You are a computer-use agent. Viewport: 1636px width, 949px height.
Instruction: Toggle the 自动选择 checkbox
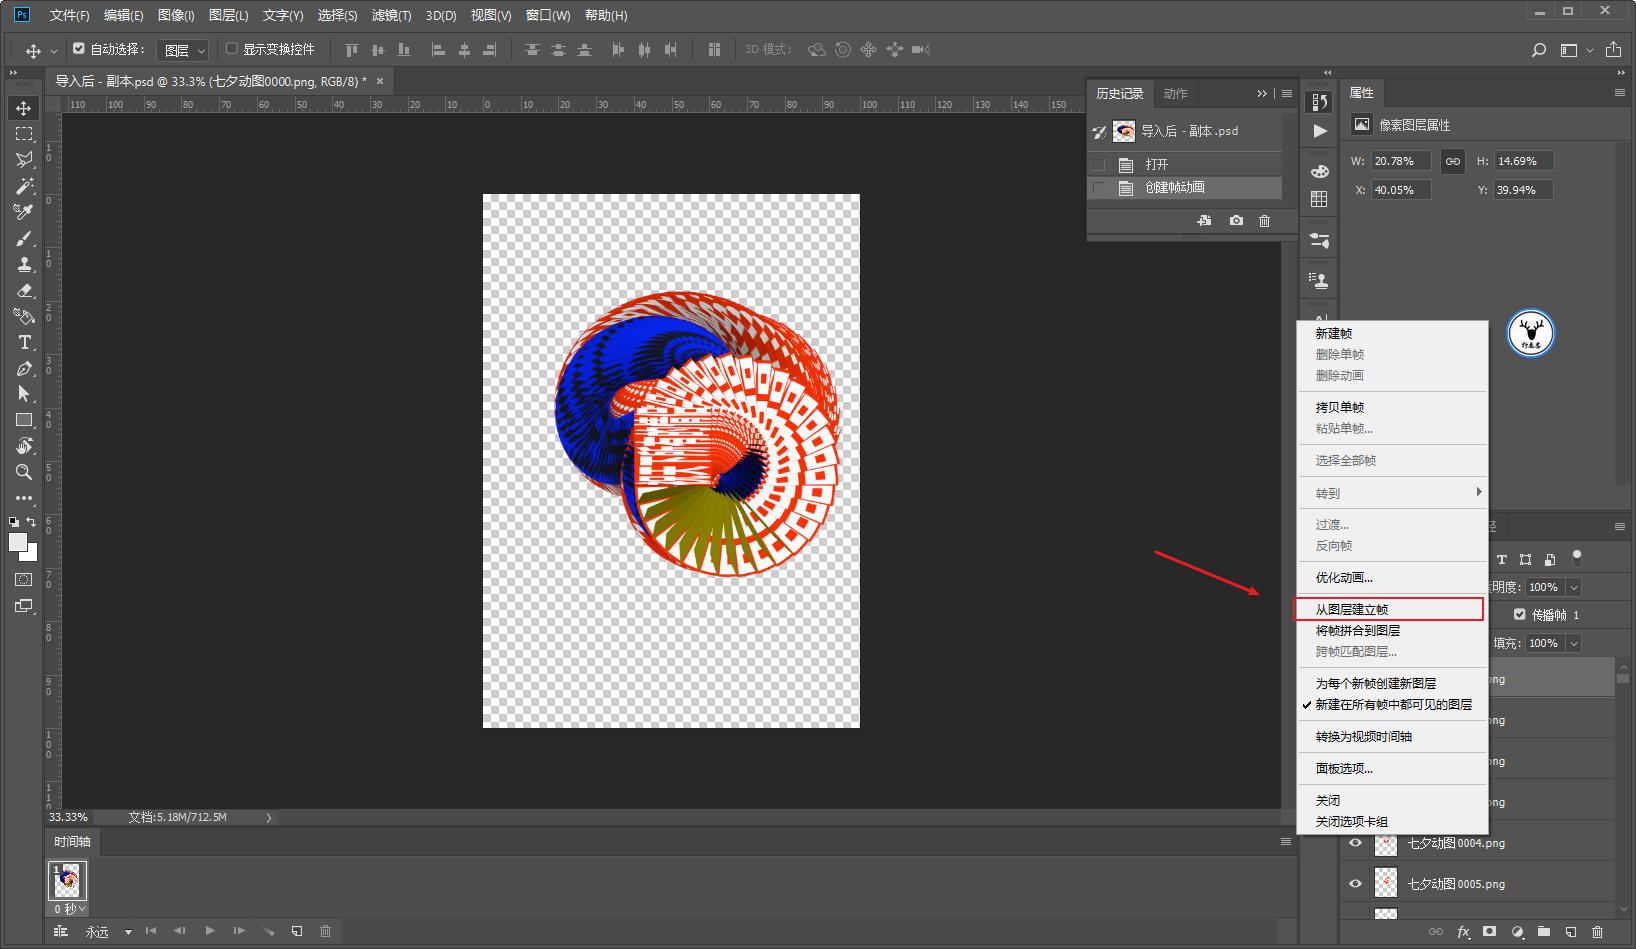[x=79, y=48]
